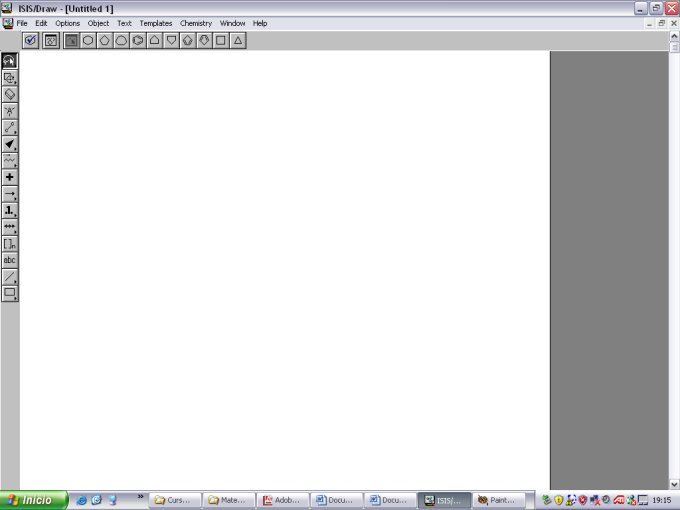
Task: Click the toolbar icon right of the checkmark
Action: (51, 41)
